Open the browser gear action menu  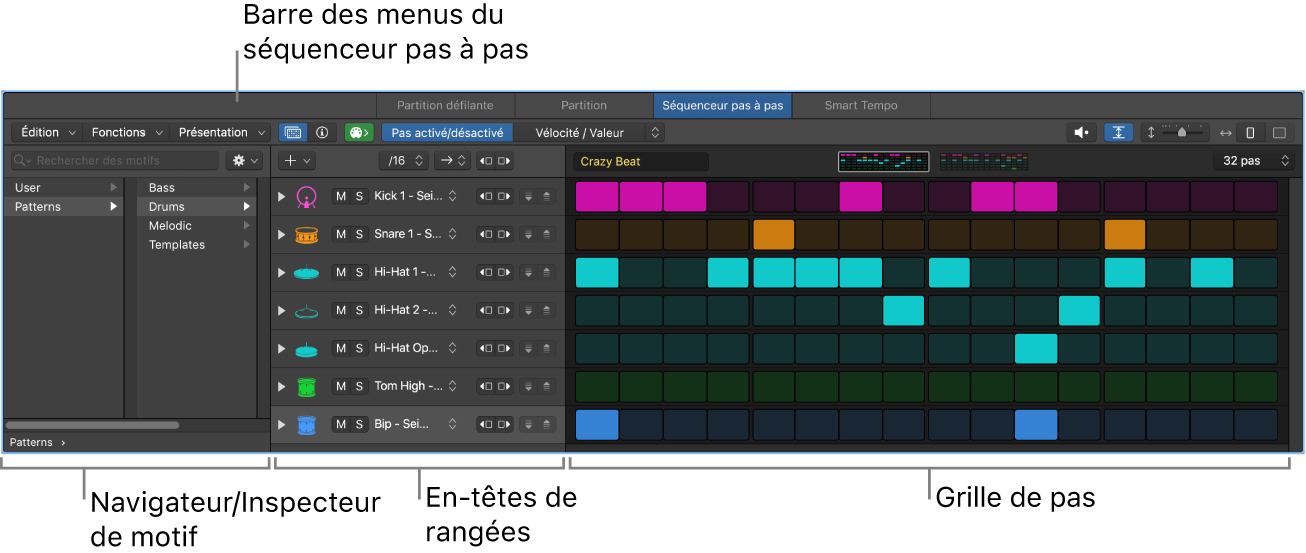pyautogui.click(x=244, y=160)
